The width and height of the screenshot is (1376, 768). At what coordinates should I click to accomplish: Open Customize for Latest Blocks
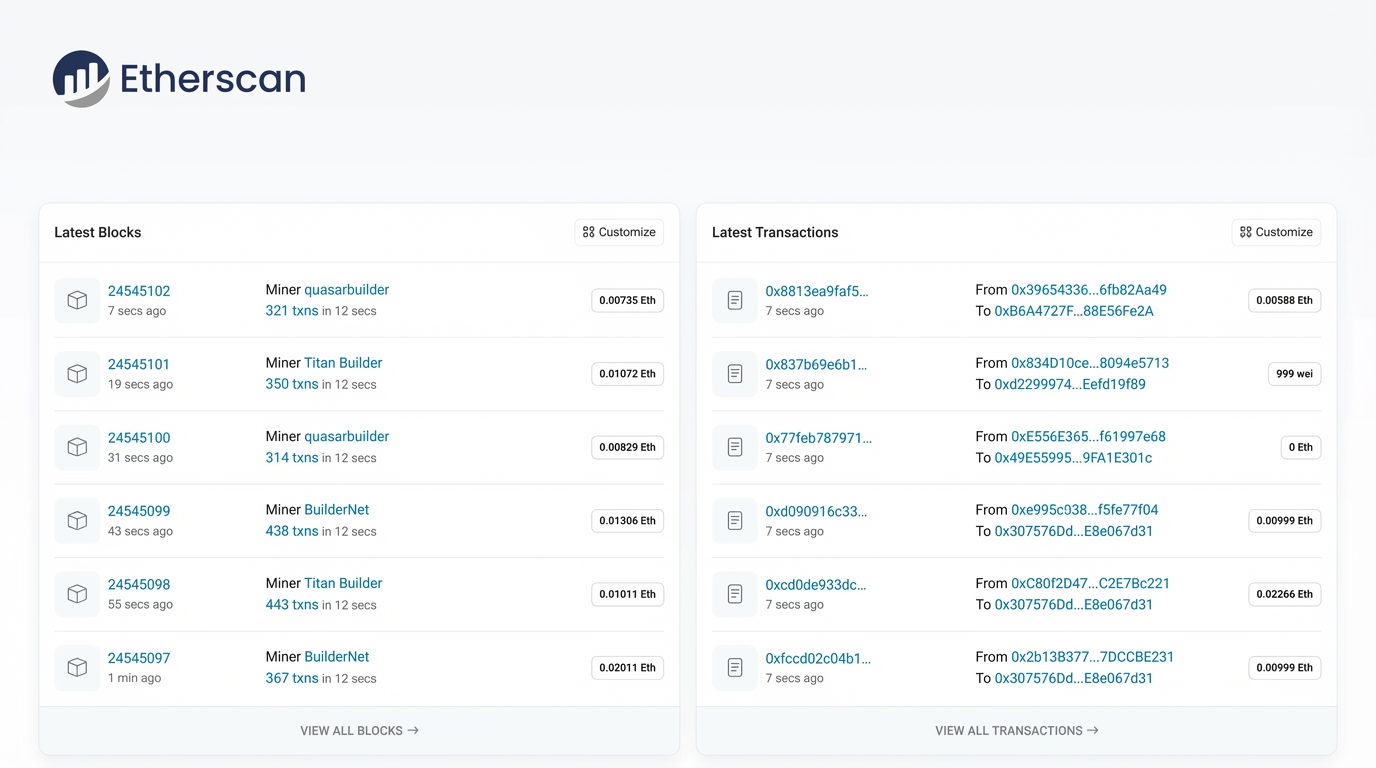[x=619, y=232]
